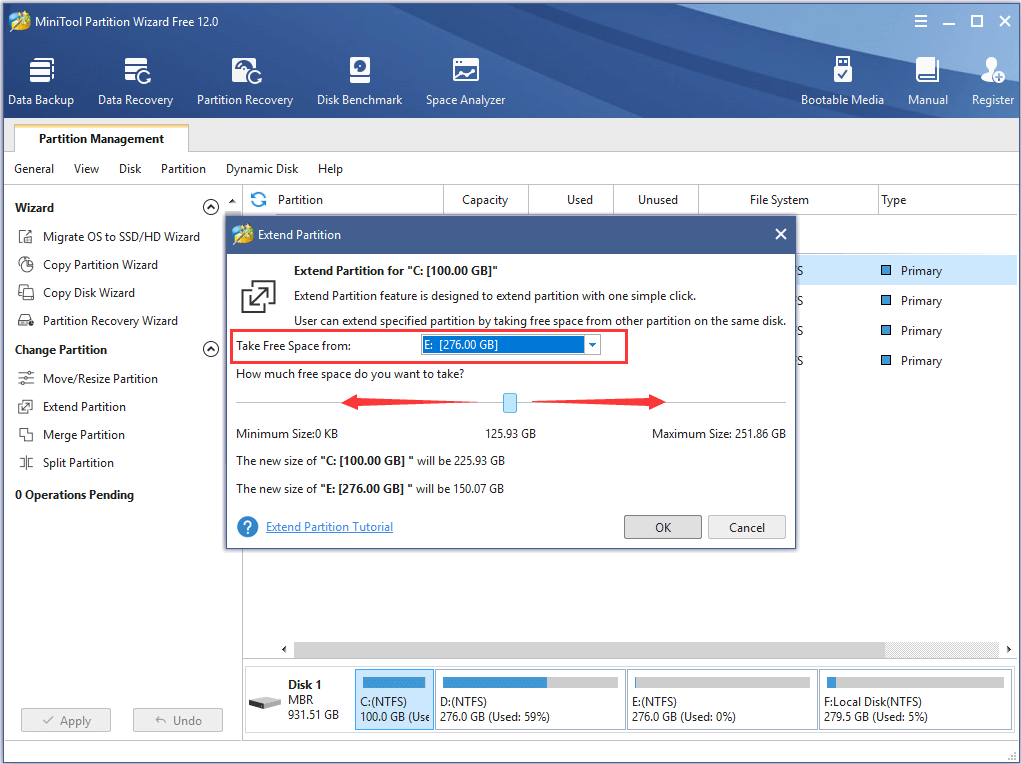Open Partition Recovery tool
Image resolution: width=1021 pixels, height=764 pixels.
point(245,82)
